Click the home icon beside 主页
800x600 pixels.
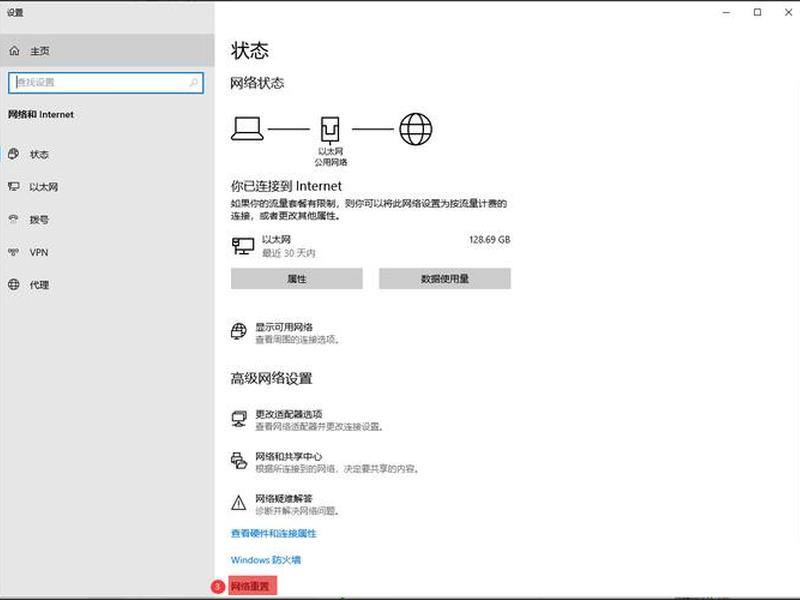(14, 51)
